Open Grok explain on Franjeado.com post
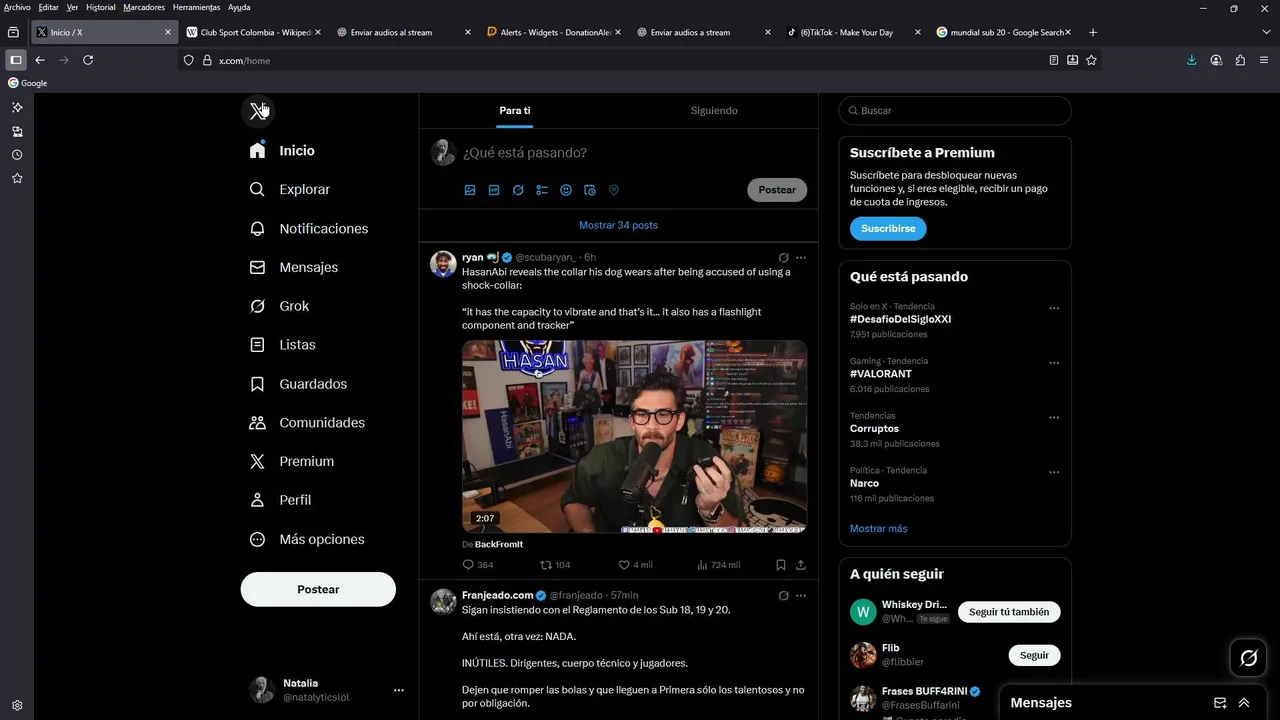 [x=784, y=595]
